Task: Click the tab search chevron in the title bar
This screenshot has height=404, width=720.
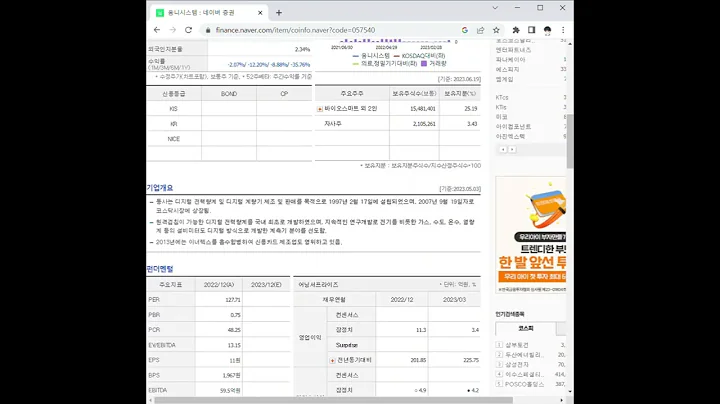Action: point(495,8)
